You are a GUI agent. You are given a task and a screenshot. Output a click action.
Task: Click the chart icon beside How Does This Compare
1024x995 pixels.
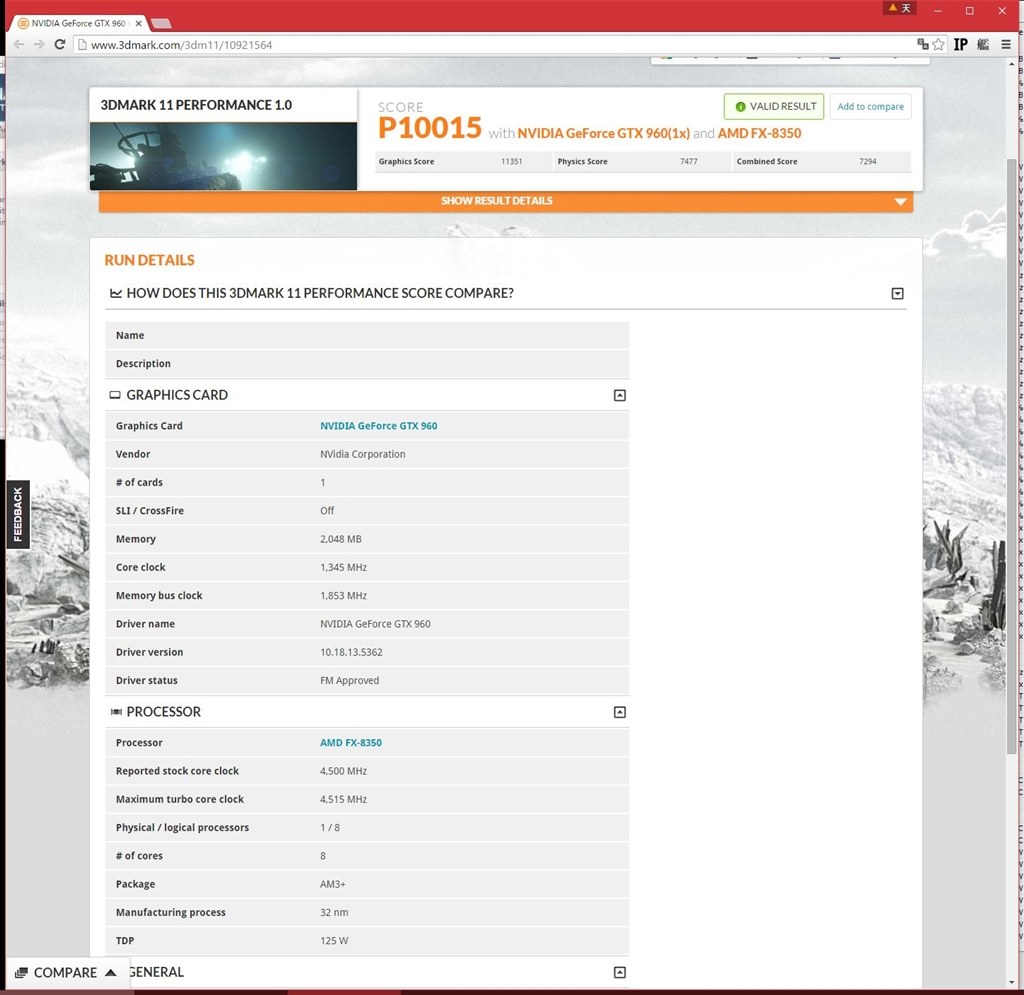coord(116,293)
